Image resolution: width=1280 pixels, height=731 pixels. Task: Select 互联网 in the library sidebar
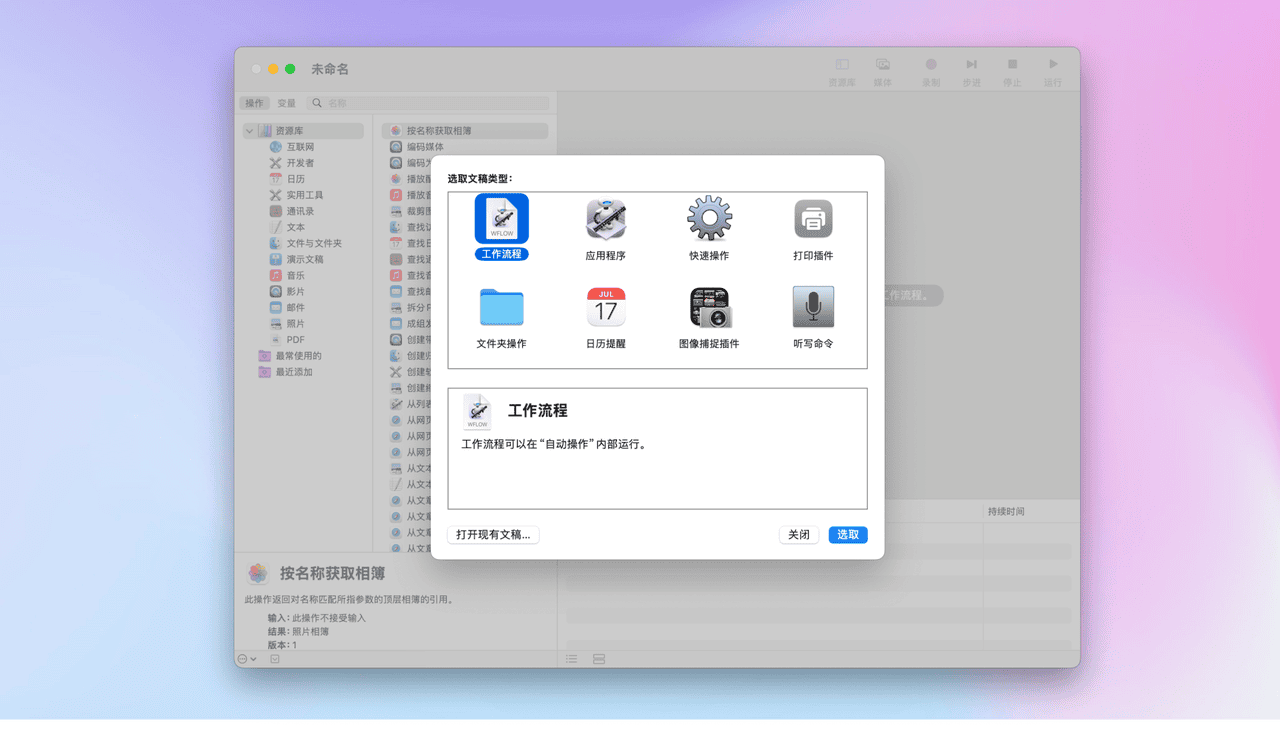coord(300,147)
